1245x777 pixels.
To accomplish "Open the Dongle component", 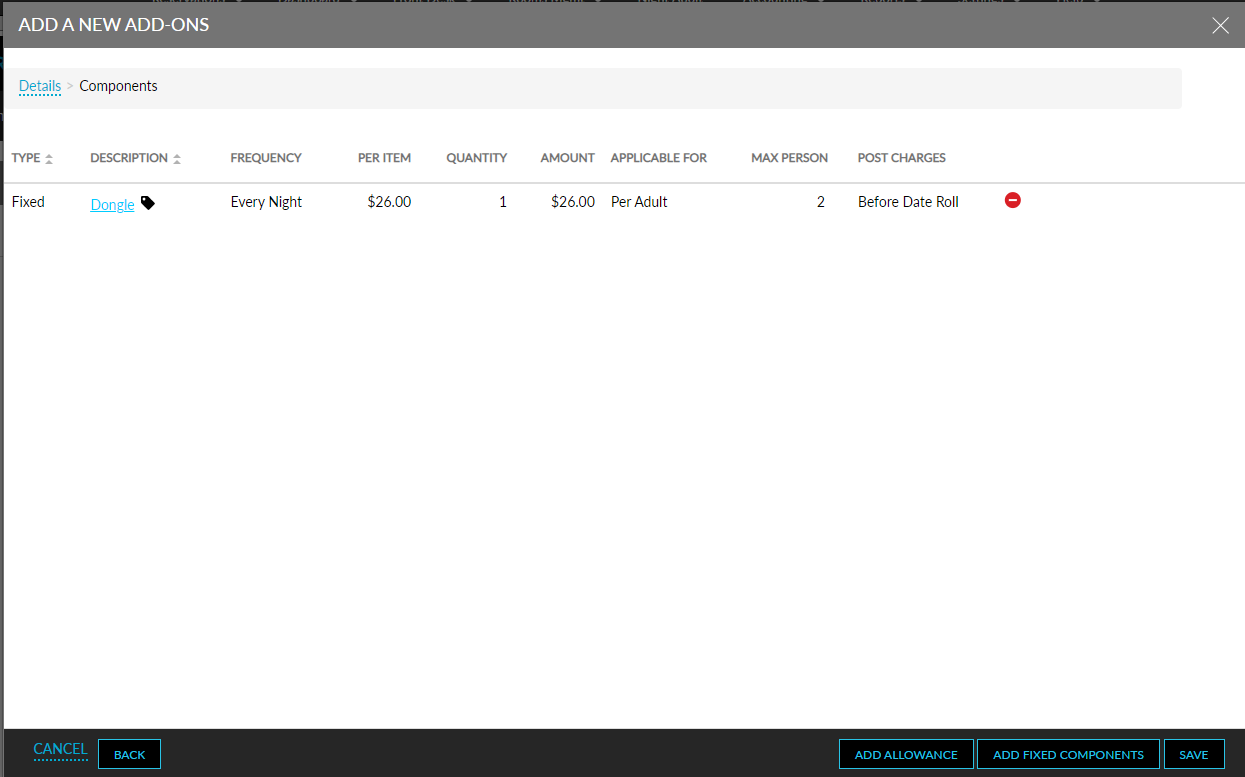I will [x=111, y=203].
